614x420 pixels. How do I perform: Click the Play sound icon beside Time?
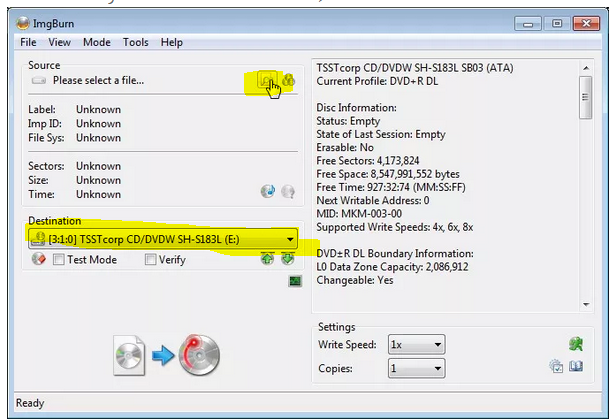(x=268, y=191)
